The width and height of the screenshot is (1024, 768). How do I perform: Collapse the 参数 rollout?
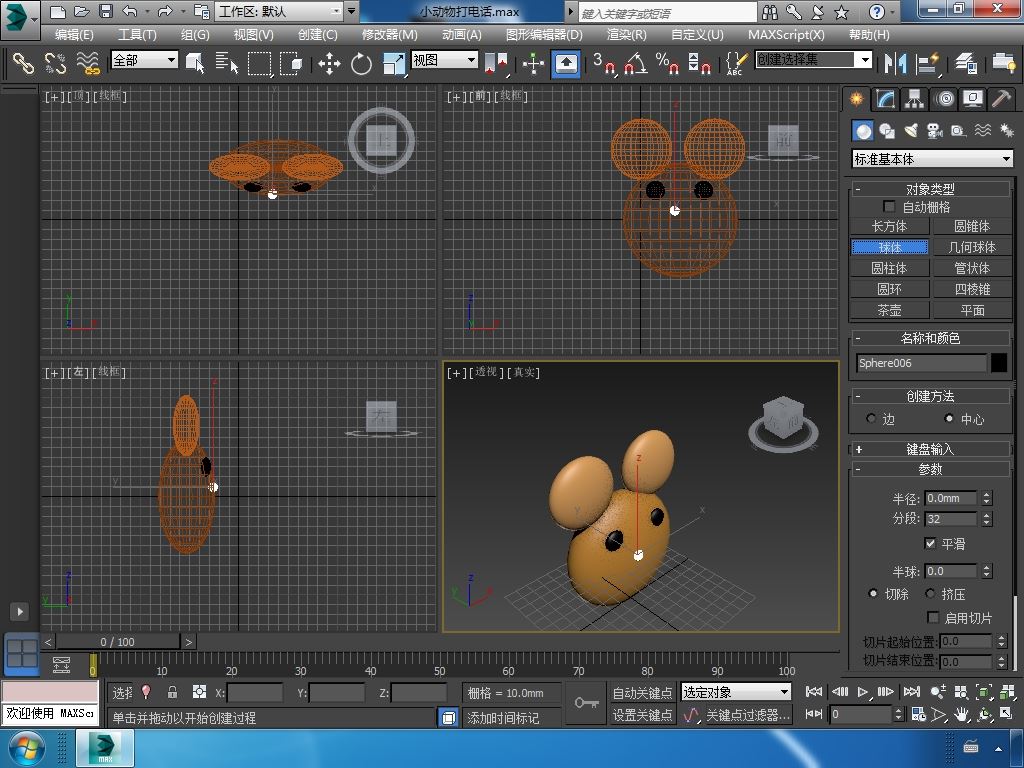(930, 469)
